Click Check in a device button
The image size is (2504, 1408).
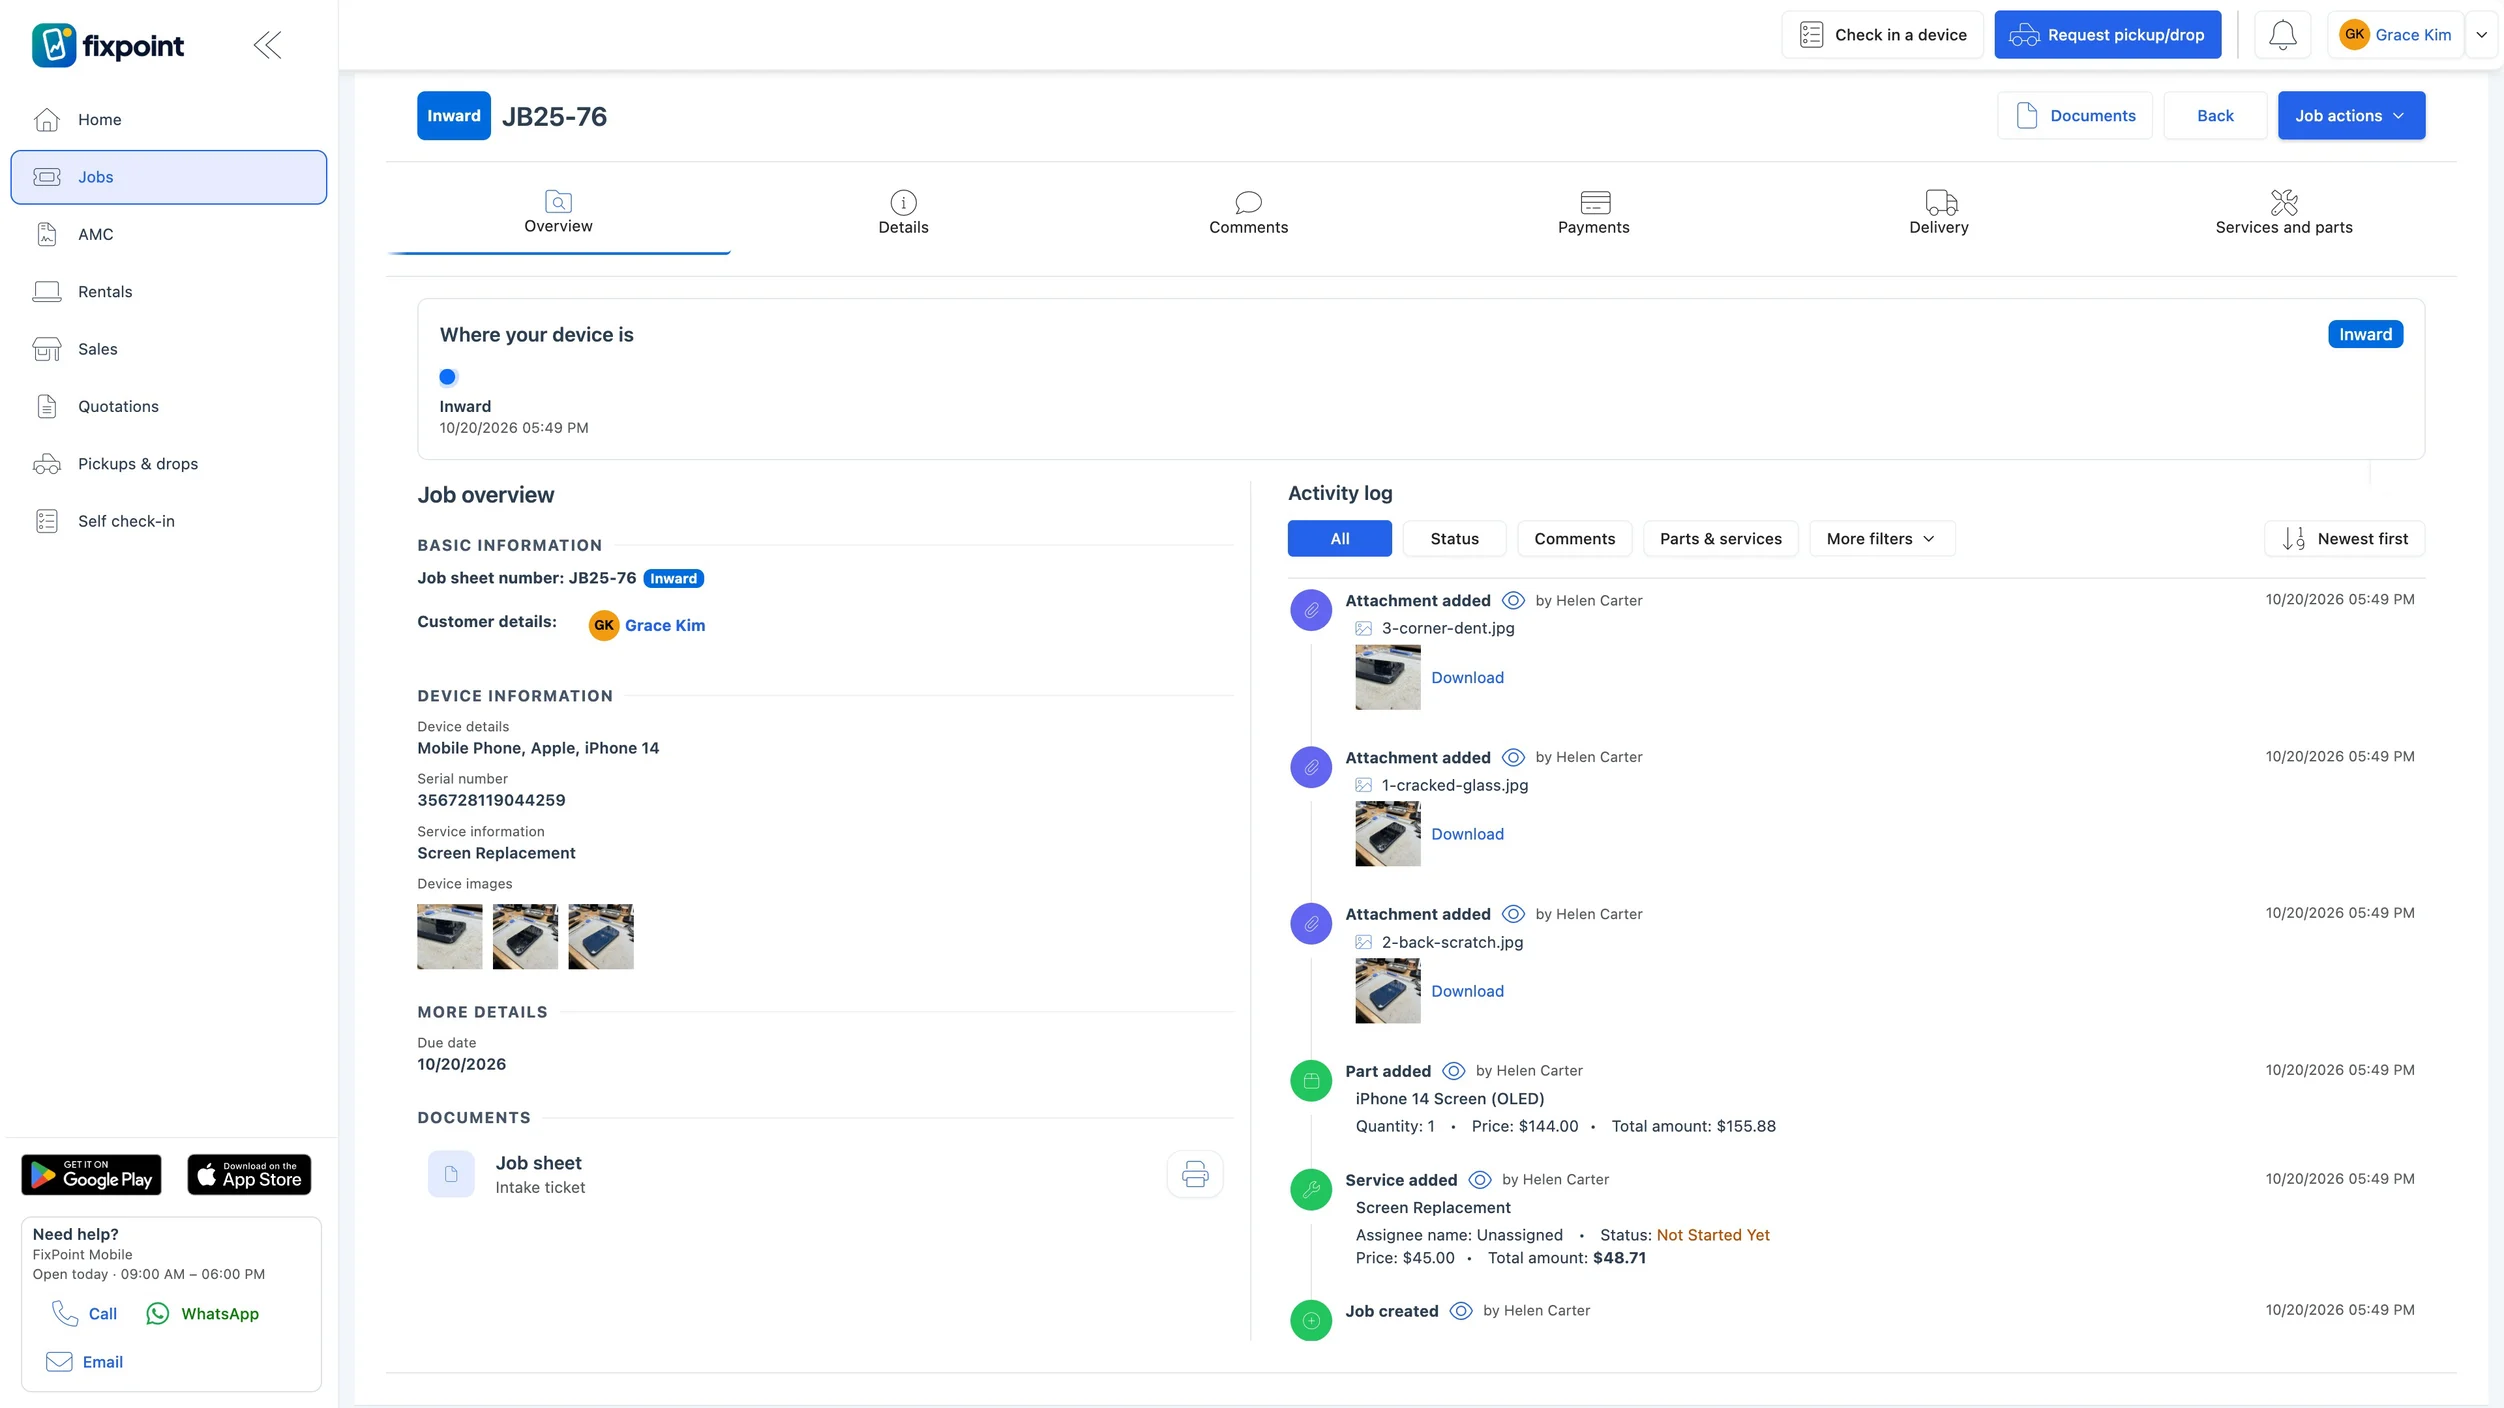(x=1882, y=35)
